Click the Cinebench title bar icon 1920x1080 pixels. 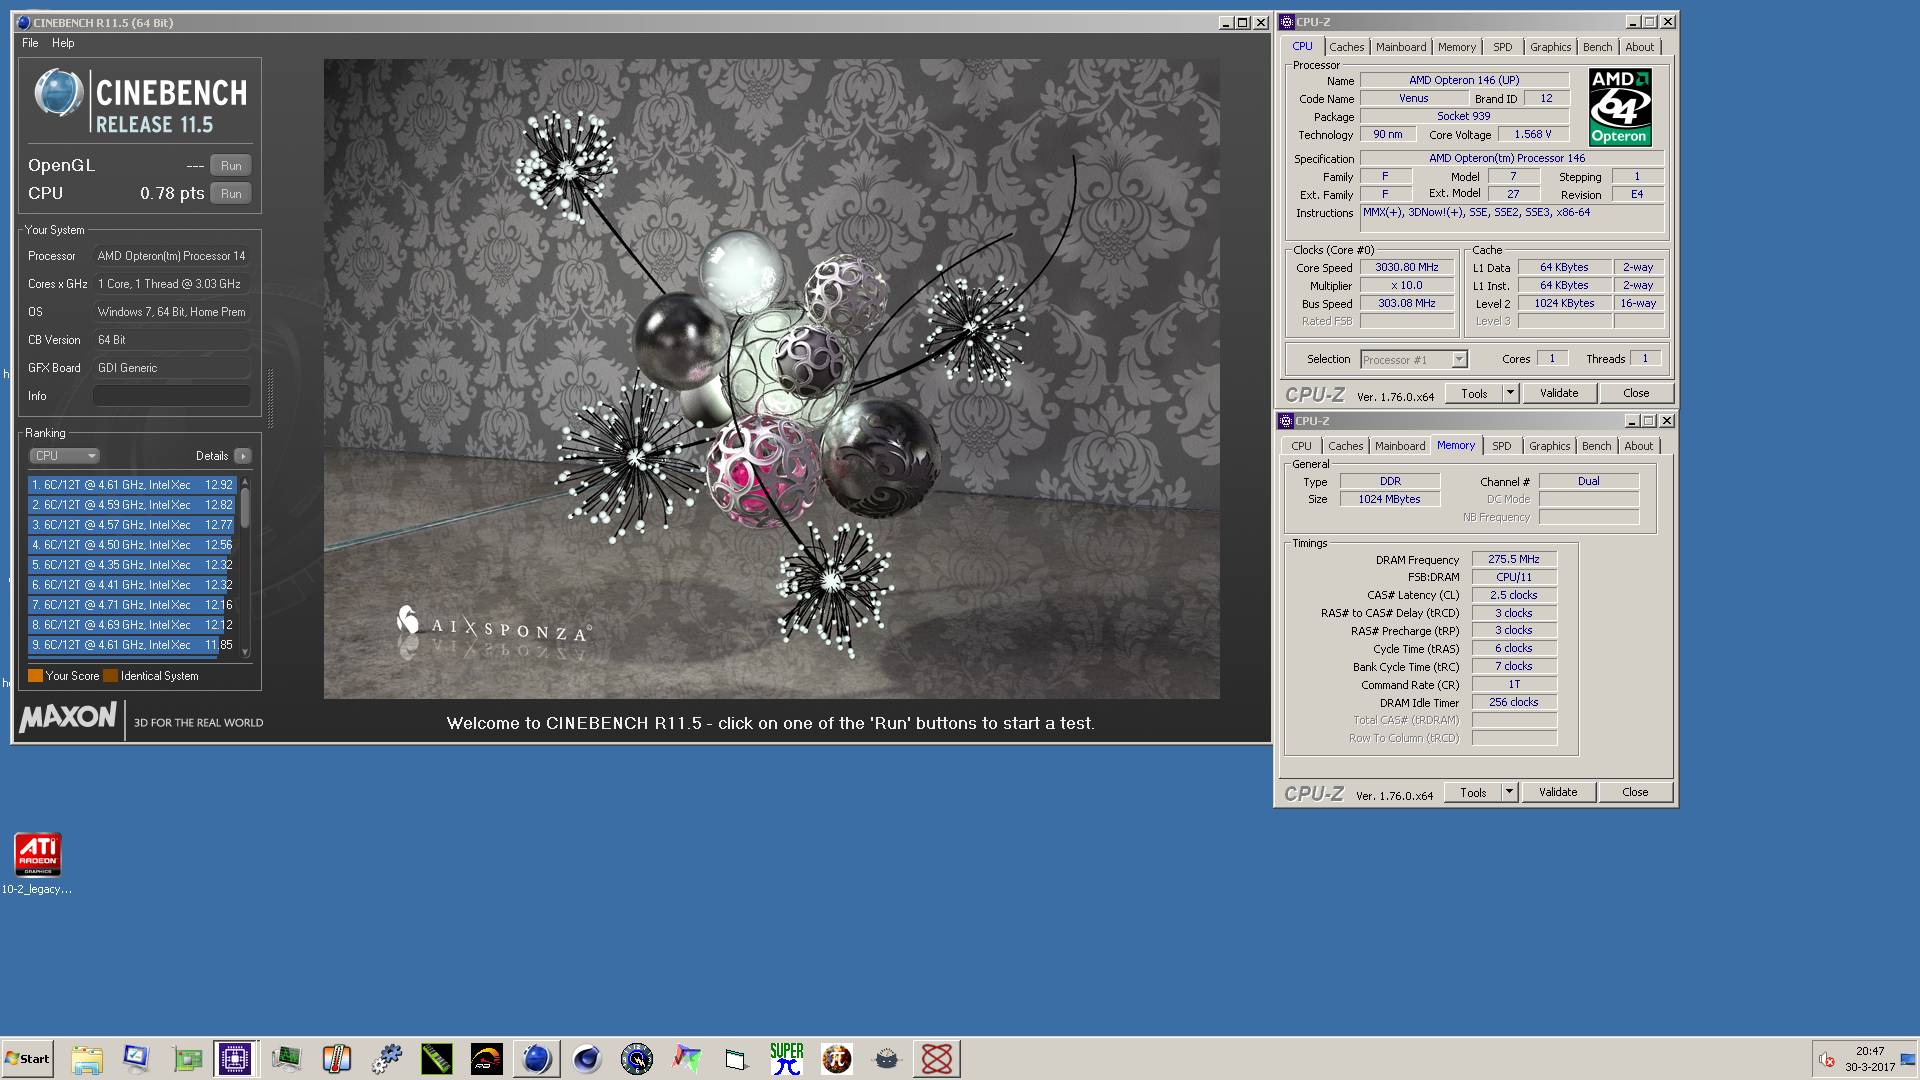point(23,22)
